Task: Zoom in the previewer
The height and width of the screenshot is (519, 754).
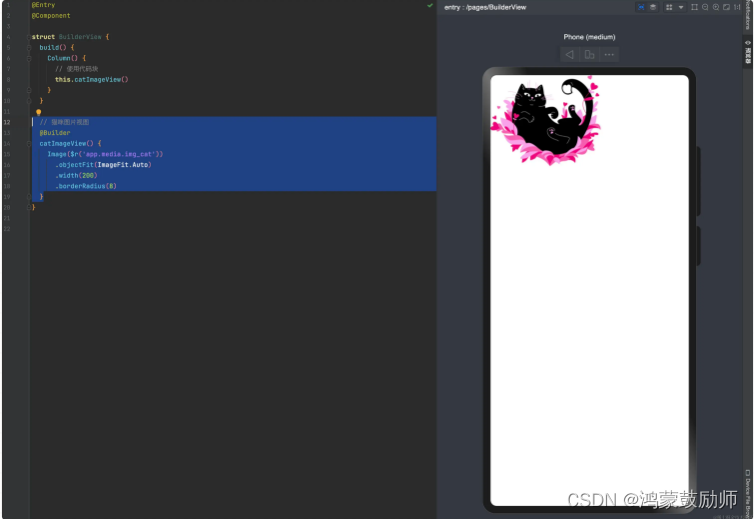Action: click(716, 7)
